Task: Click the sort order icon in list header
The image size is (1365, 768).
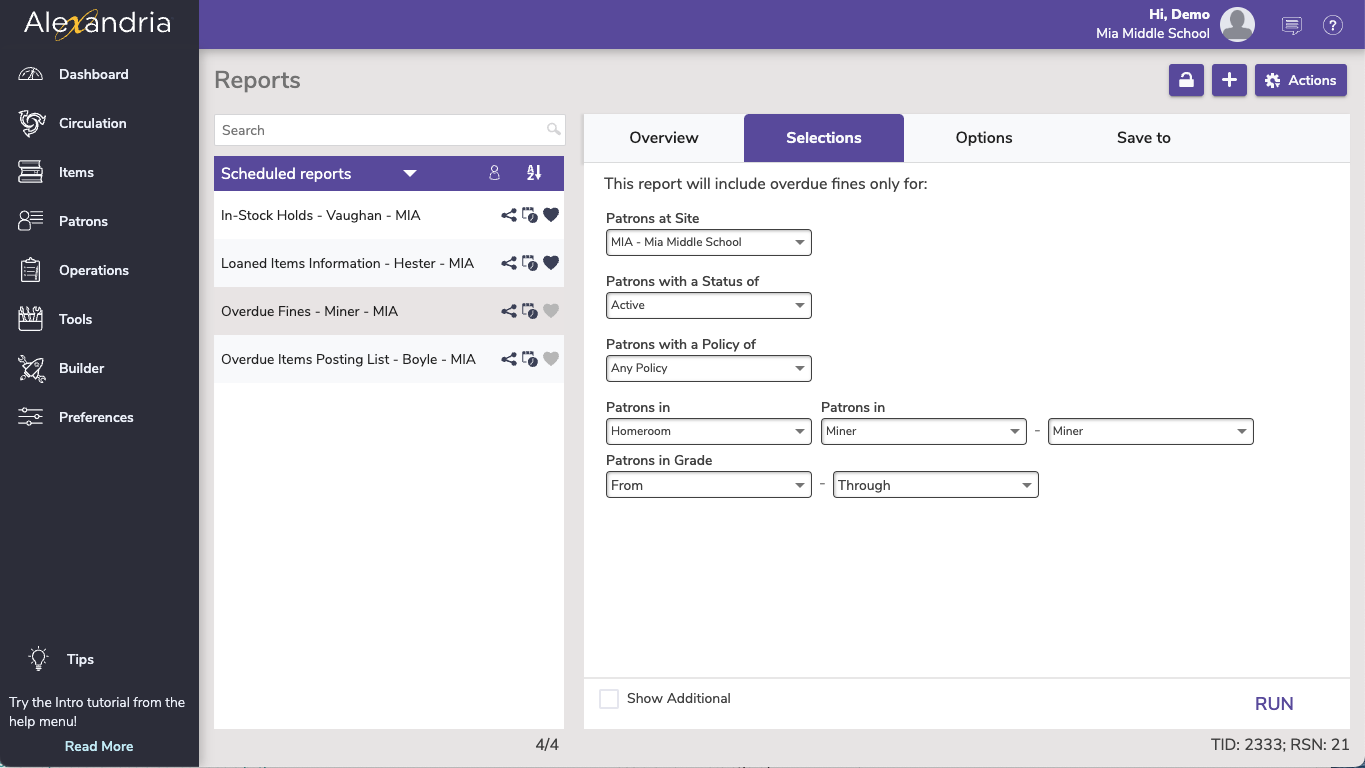Action: coord(534,173)
